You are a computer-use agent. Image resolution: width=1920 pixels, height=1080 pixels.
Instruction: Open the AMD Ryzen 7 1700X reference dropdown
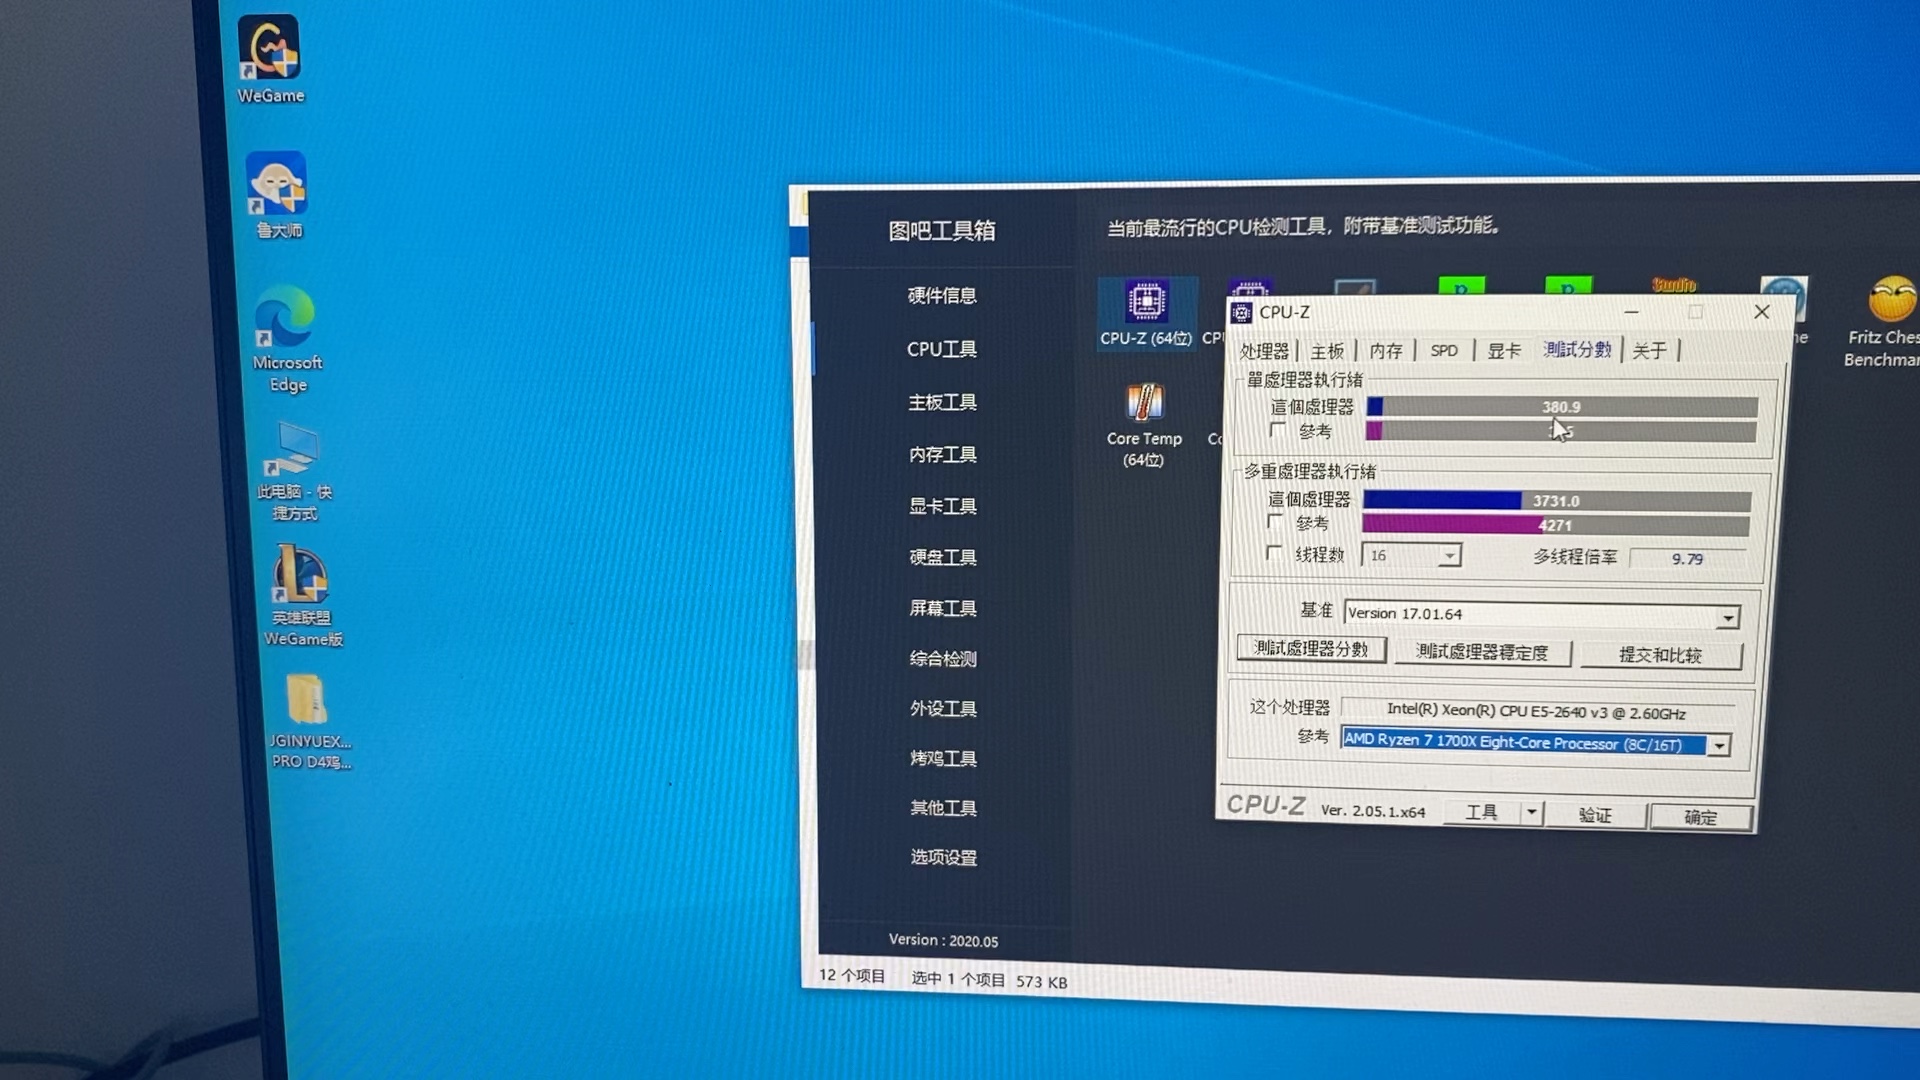(1718, 745)
